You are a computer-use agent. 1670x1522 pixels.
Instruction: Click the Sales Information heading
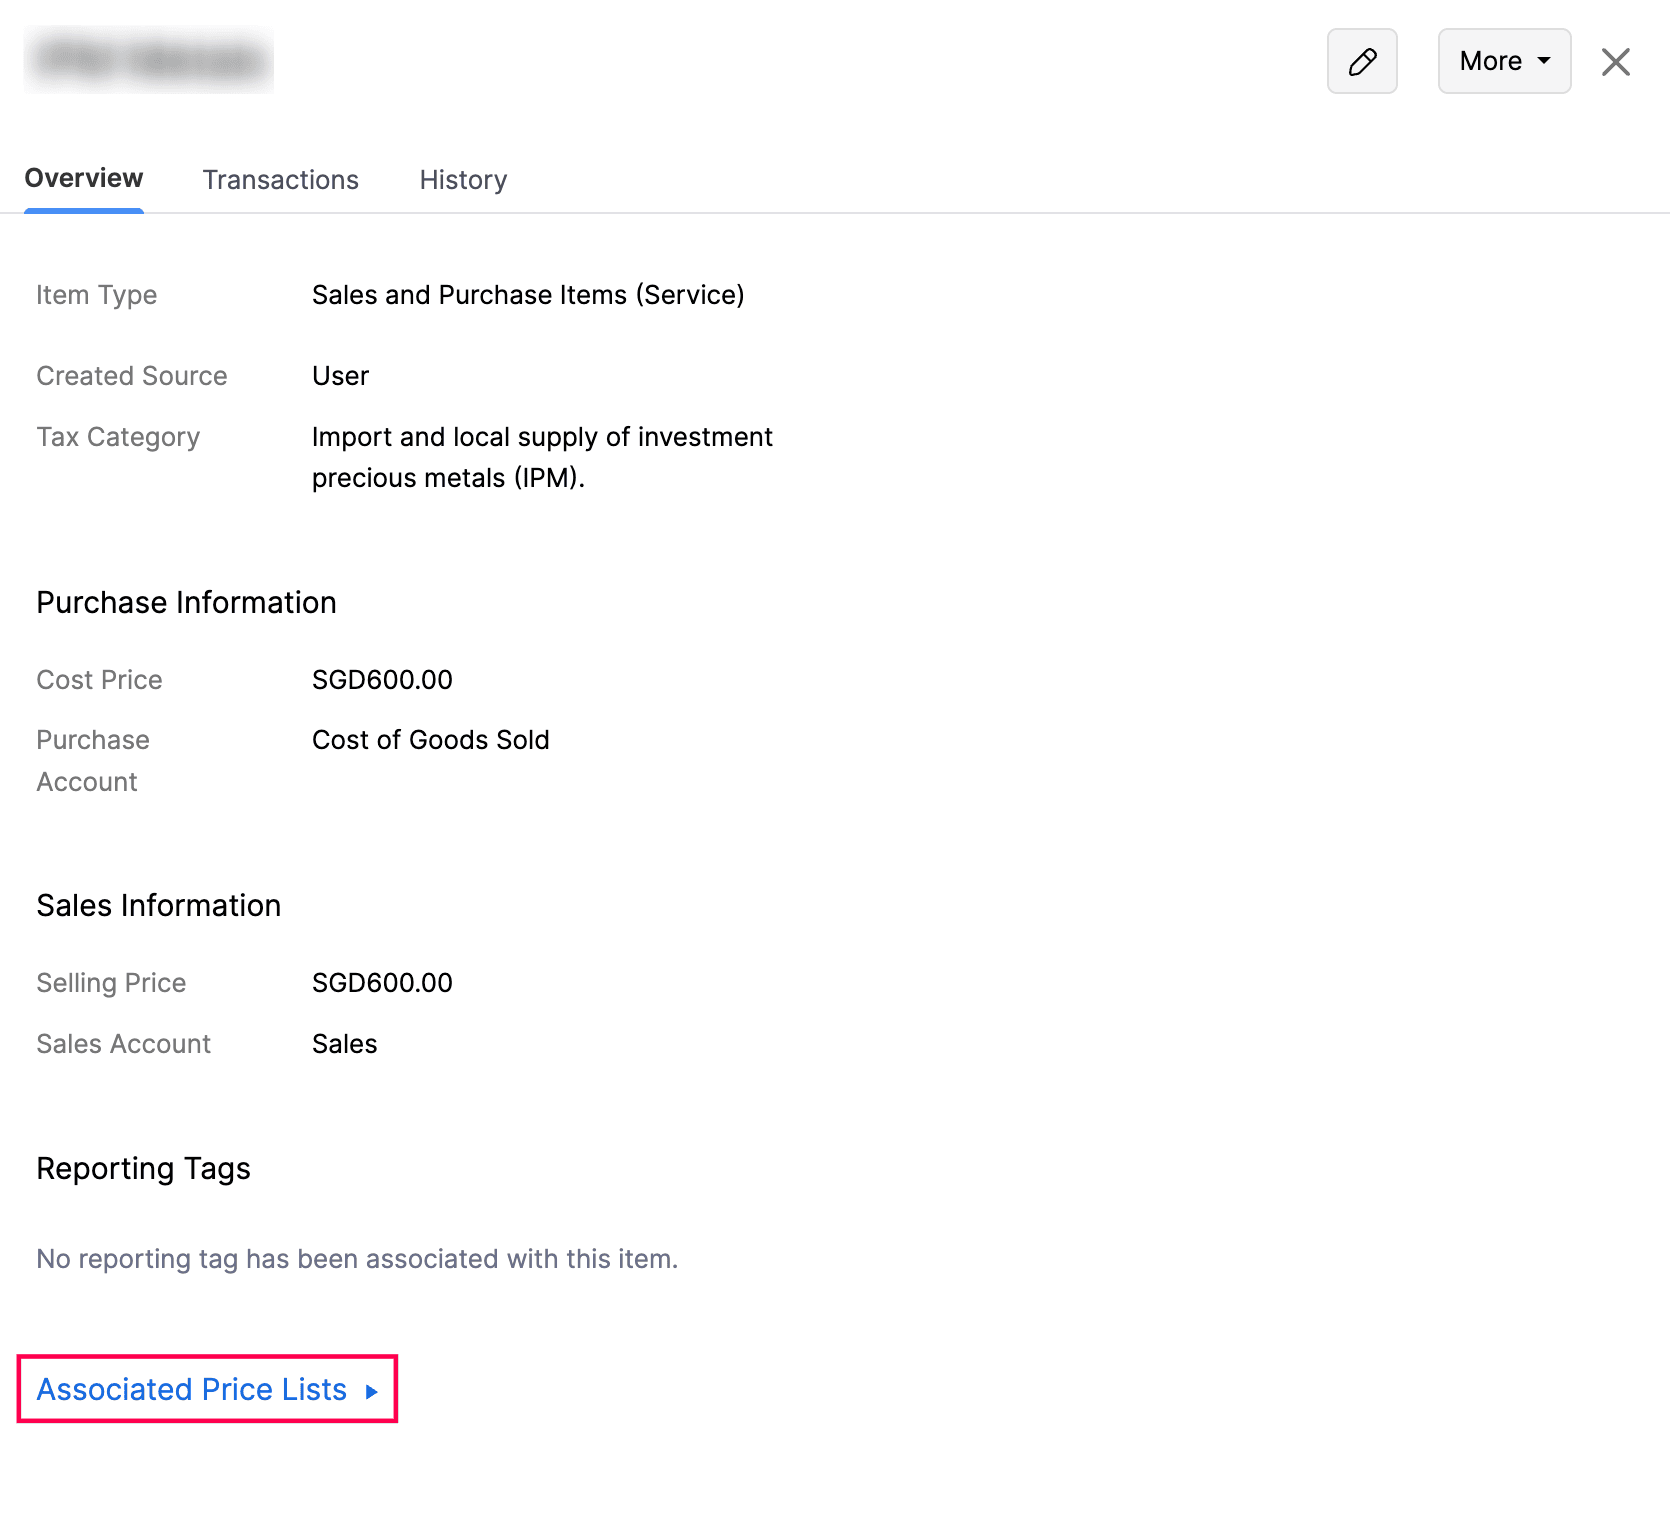pos(158,906)
